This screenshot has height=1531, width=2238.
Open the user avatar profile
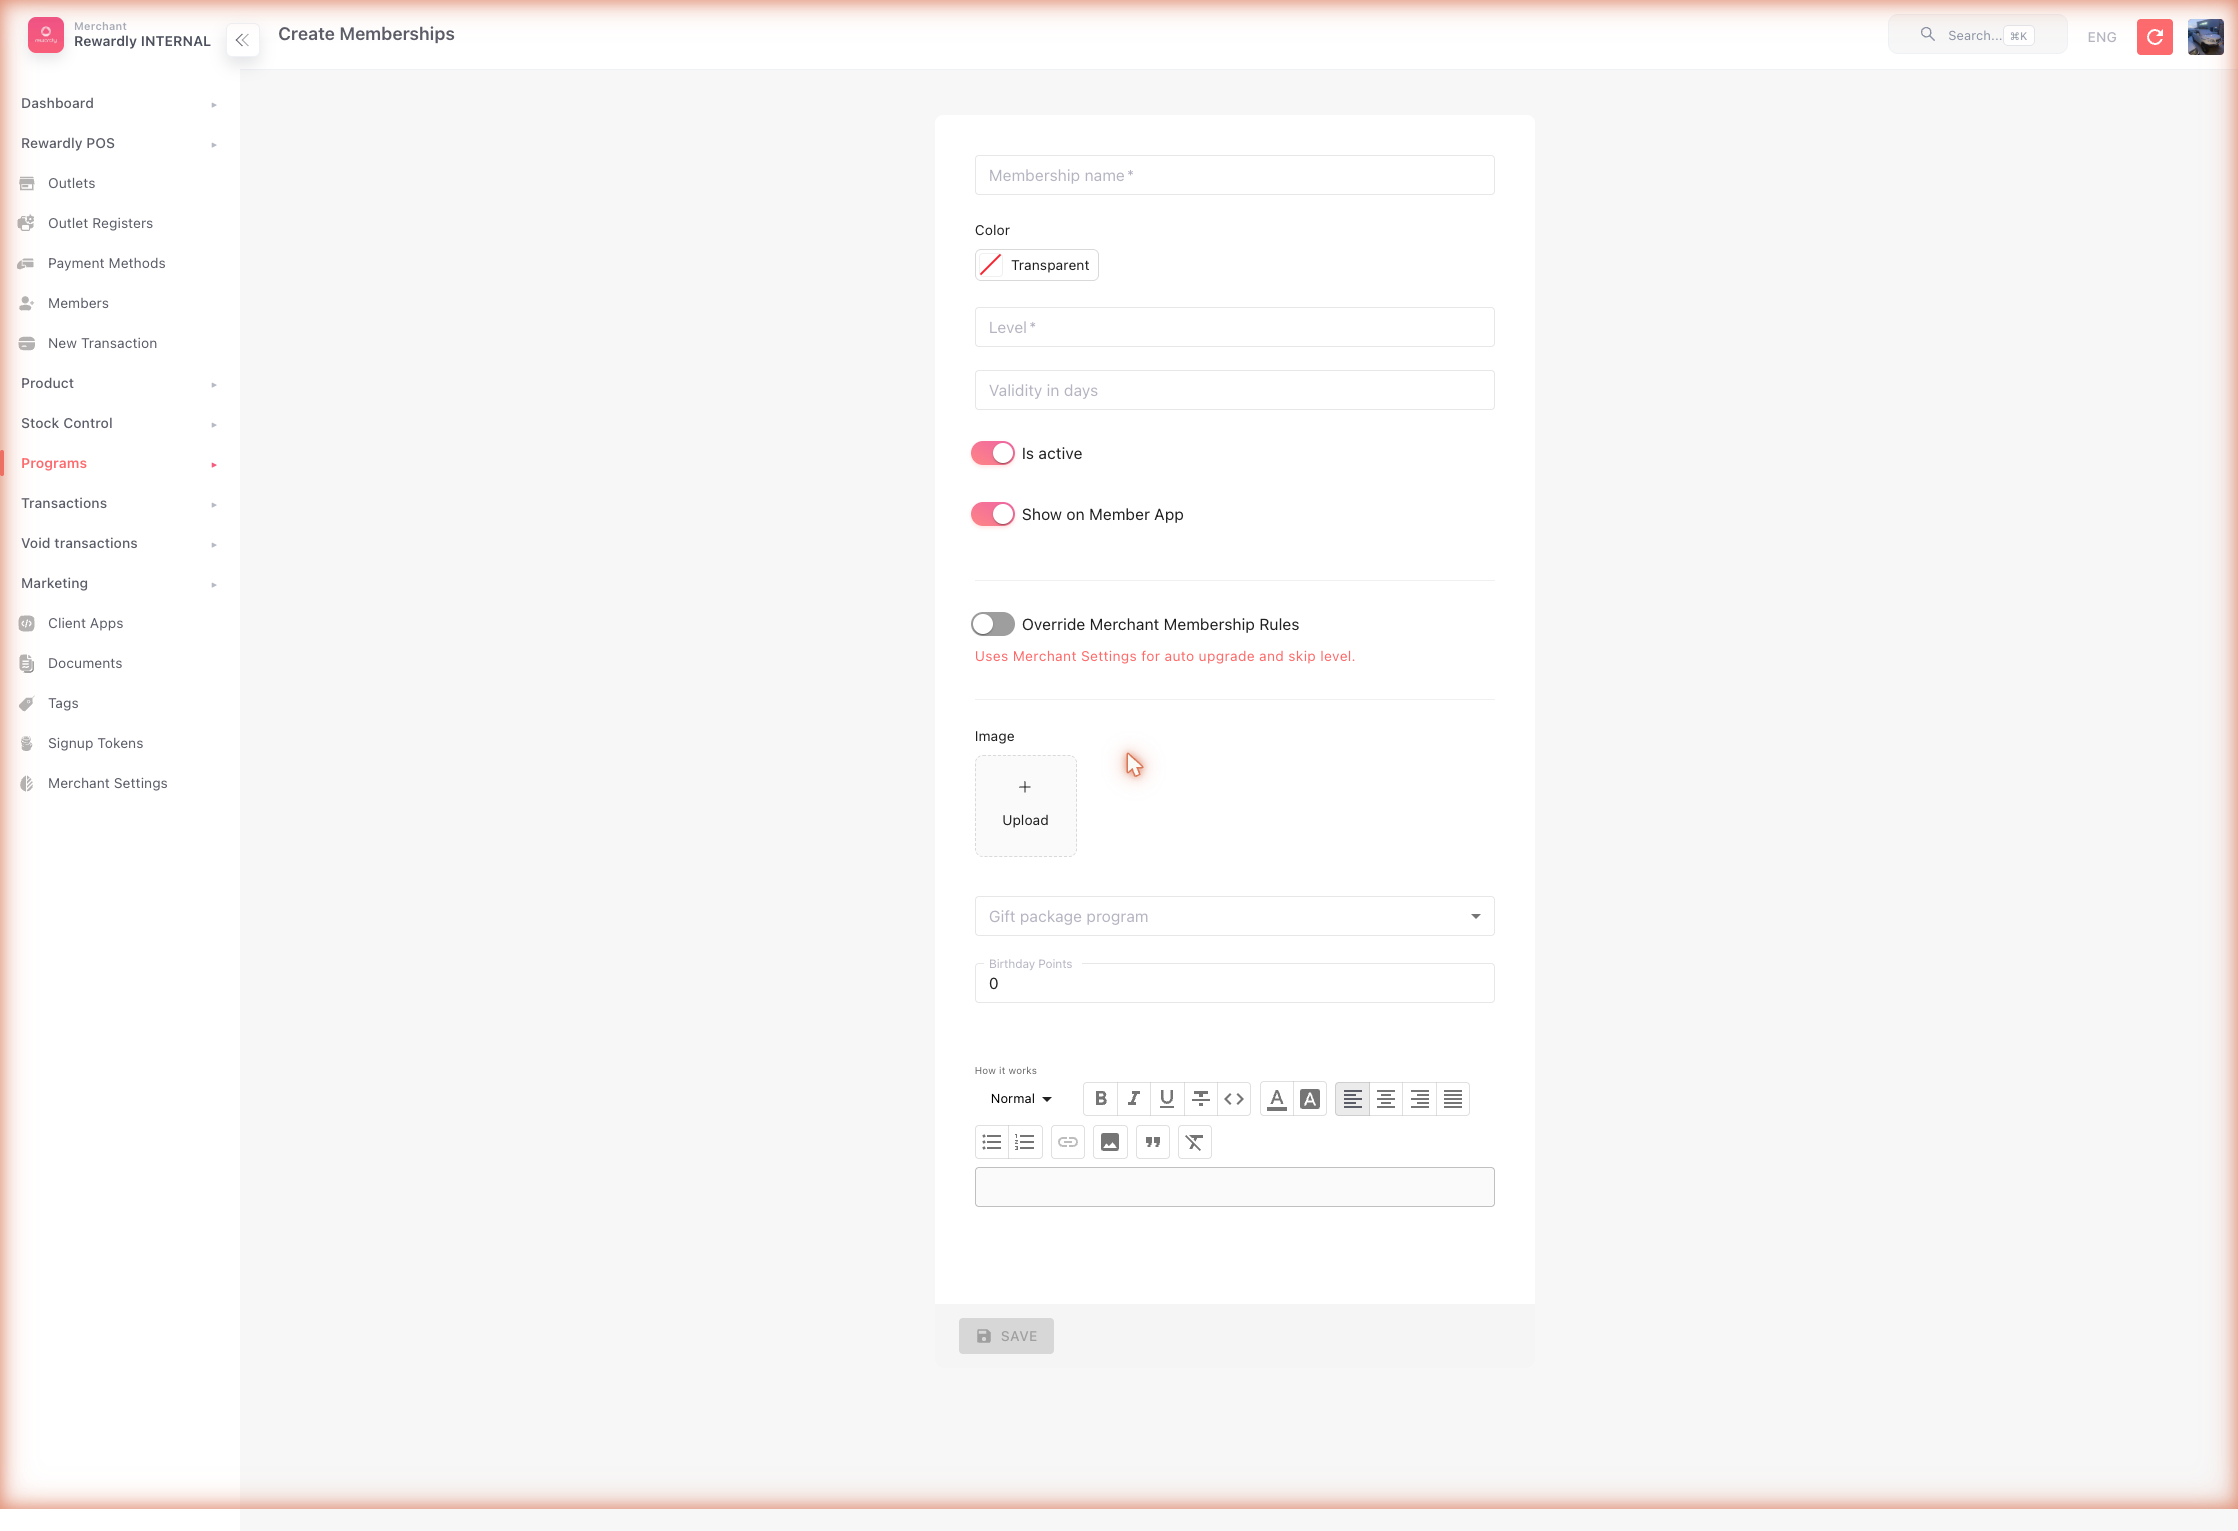(2205, 37)
